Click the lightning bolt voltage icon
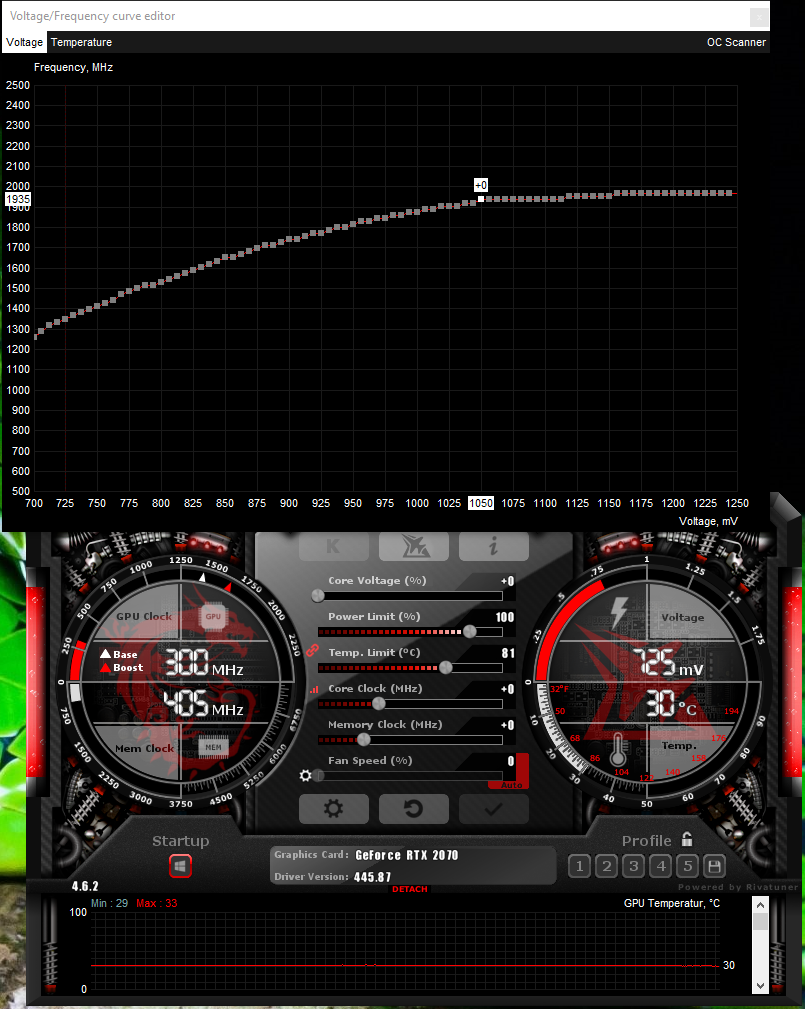805x1009 pixels. coord(619,613)
